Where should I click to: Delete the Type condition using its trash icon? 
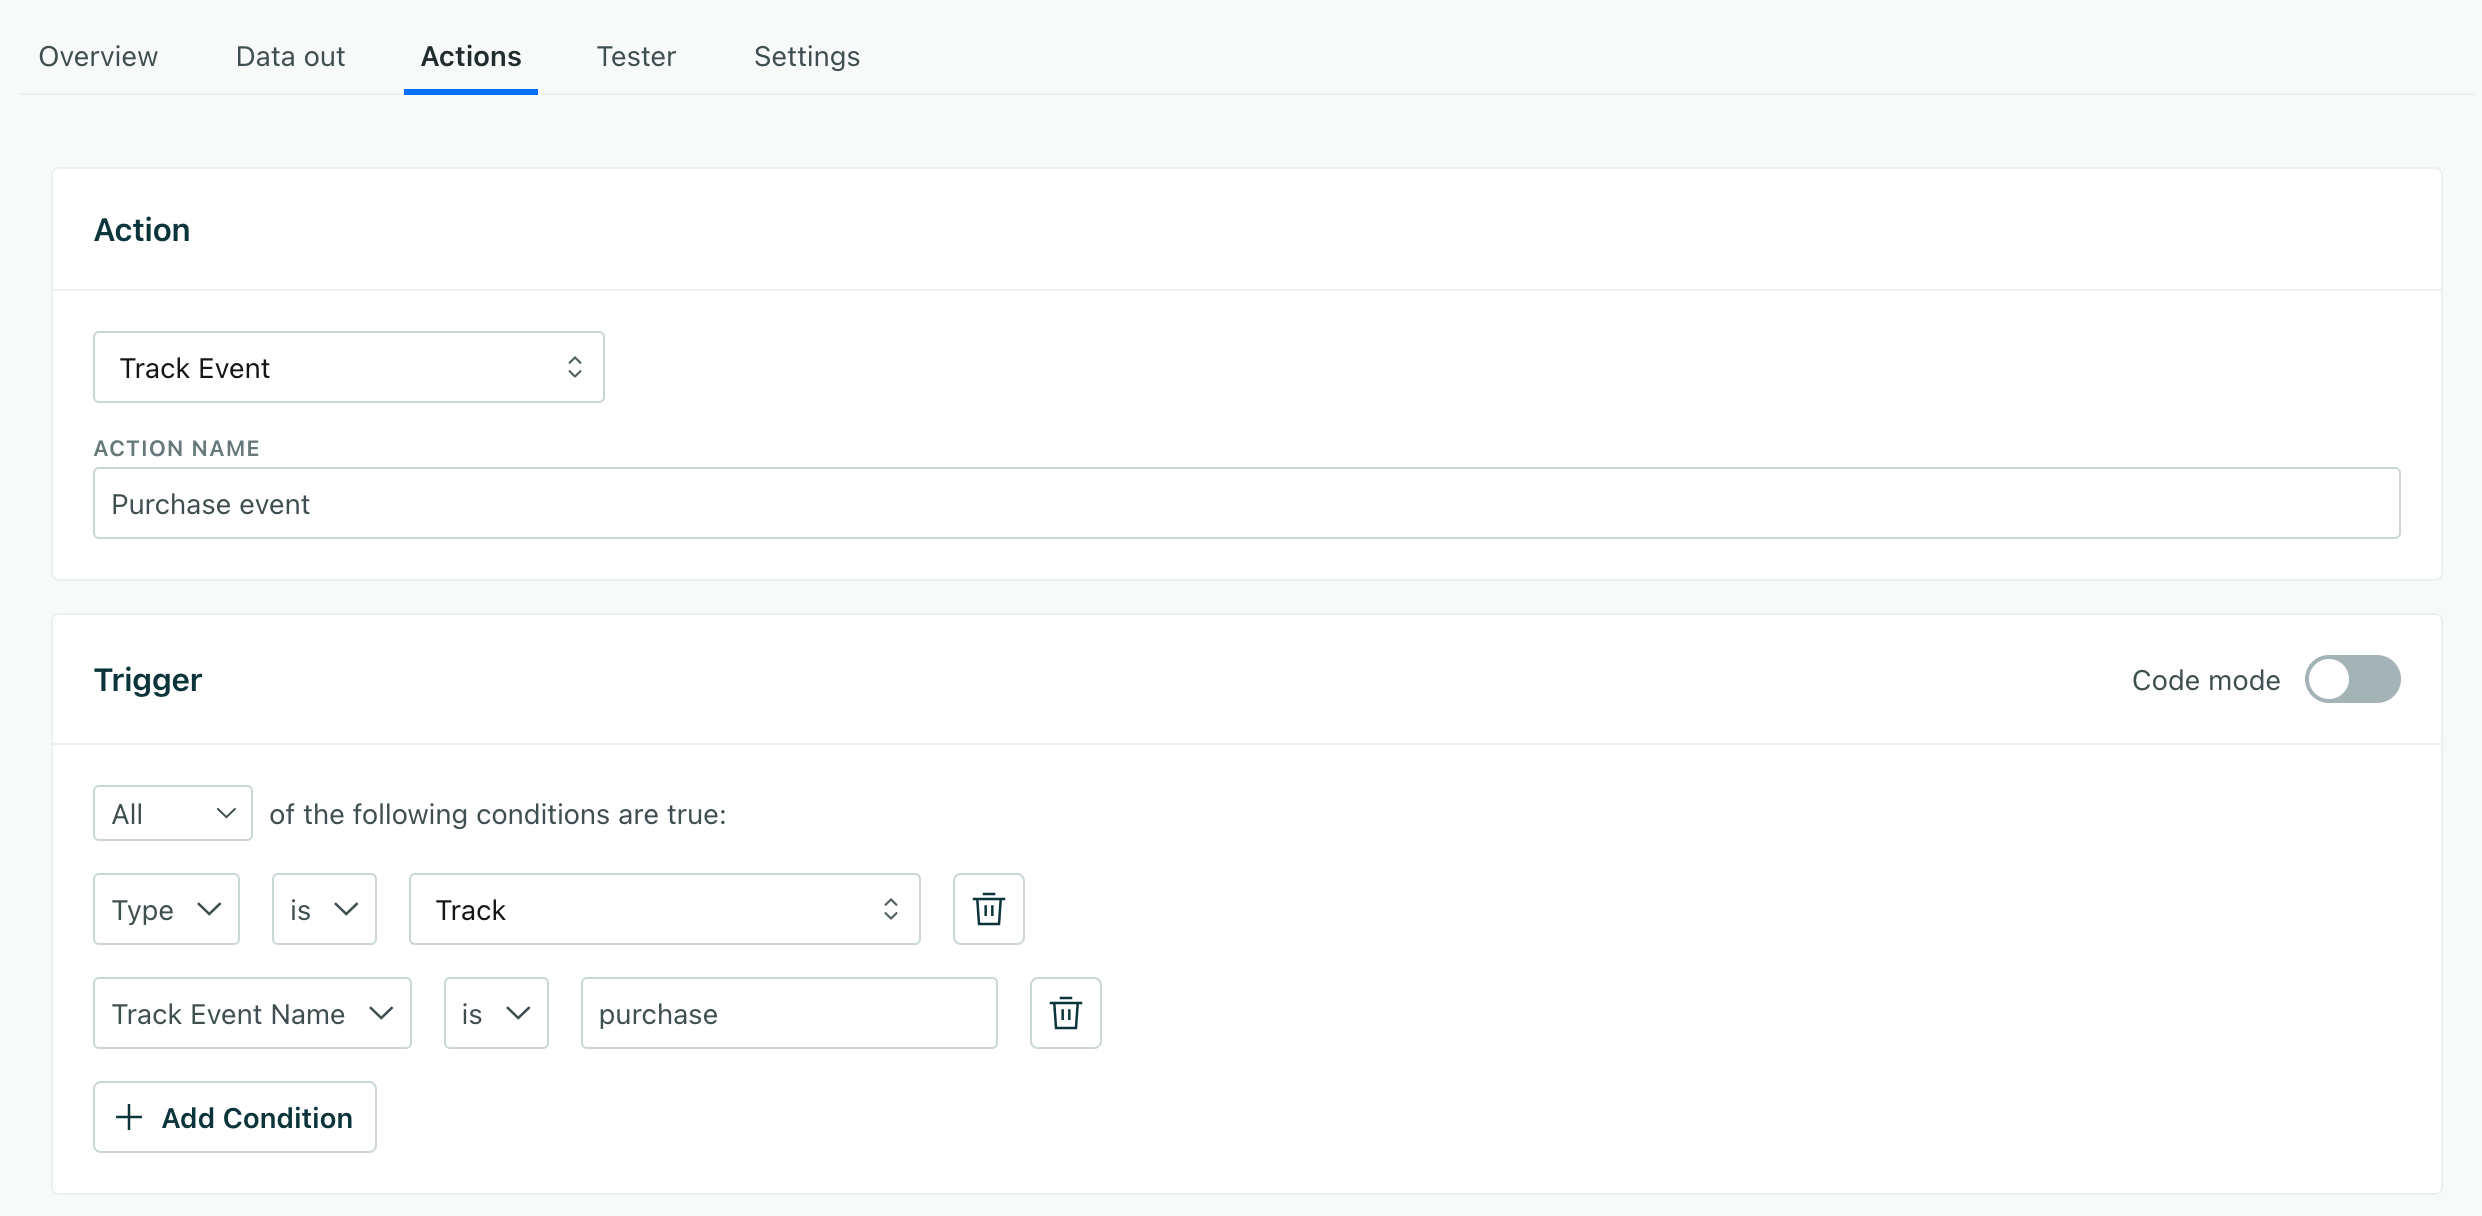[988, 909]
